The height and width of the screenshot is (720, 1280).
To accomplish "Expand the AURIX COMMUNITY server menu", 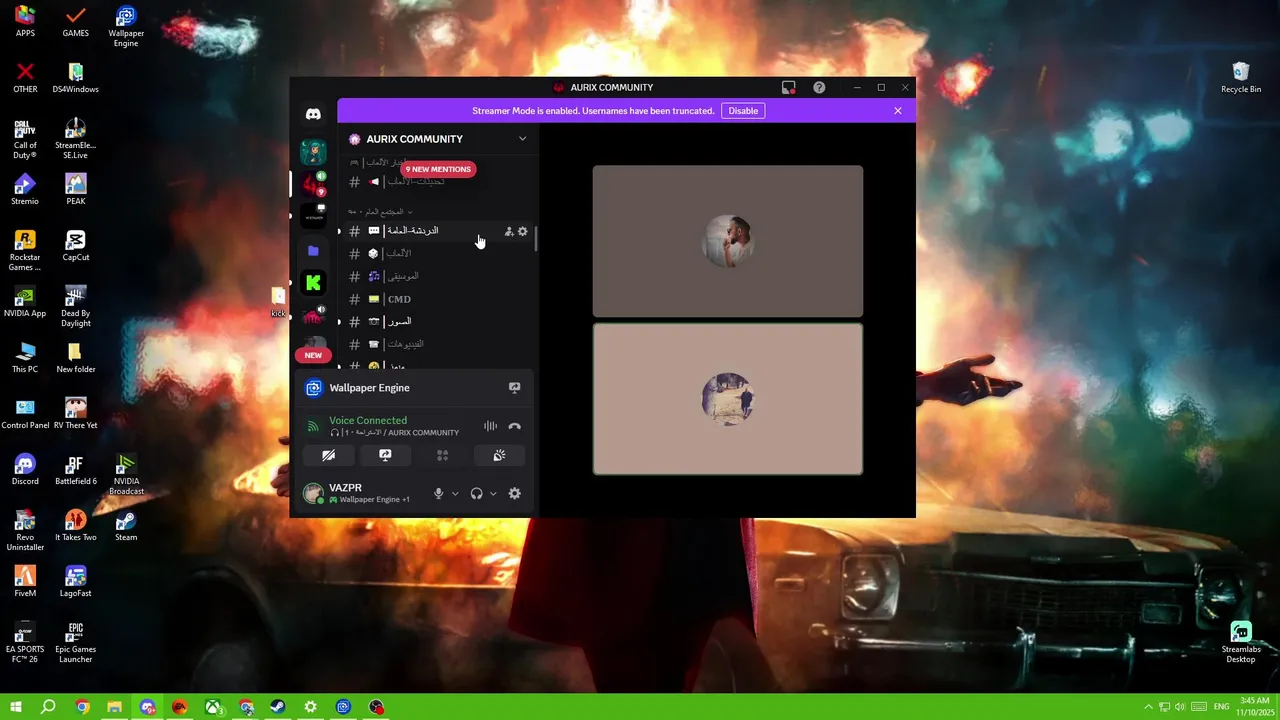I will (x=522, y=139).
